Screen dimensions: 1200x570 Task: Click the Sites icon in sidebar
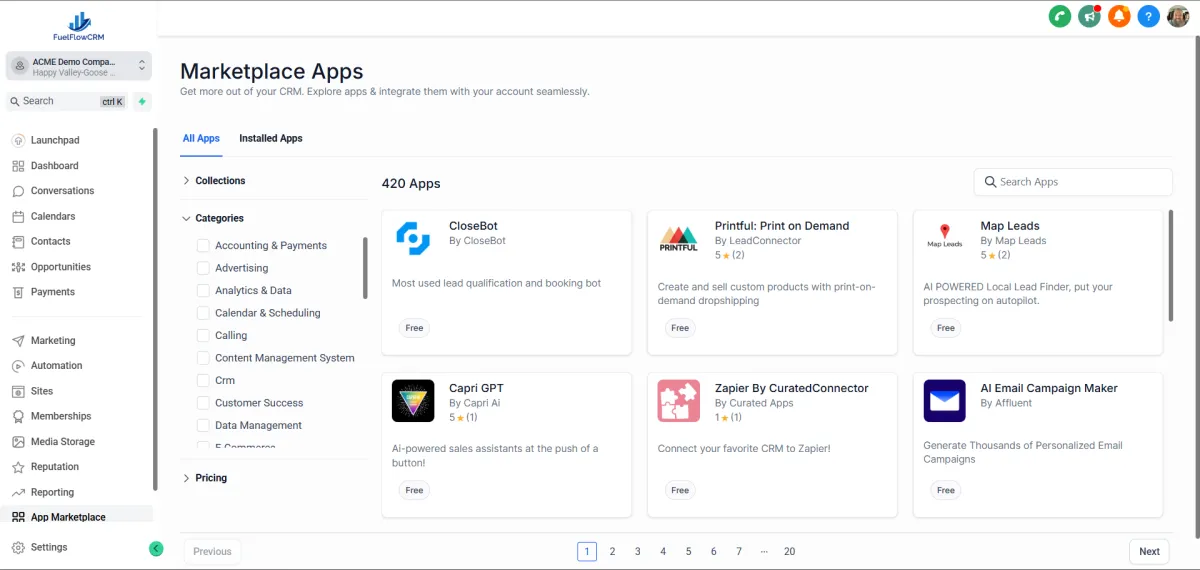tap(18, 391)
